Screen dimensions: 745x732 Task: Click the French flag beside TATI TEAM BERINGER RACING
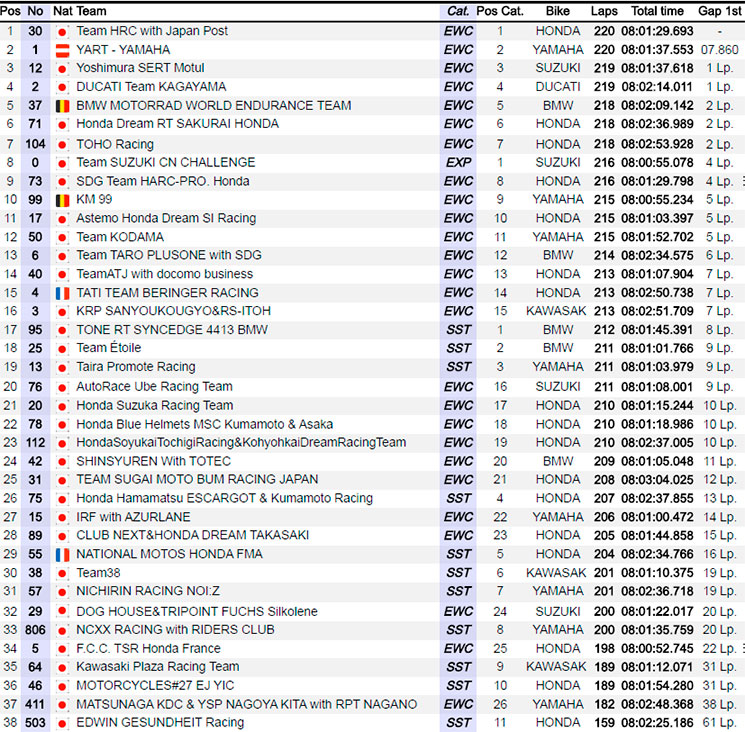coord(62,294)
